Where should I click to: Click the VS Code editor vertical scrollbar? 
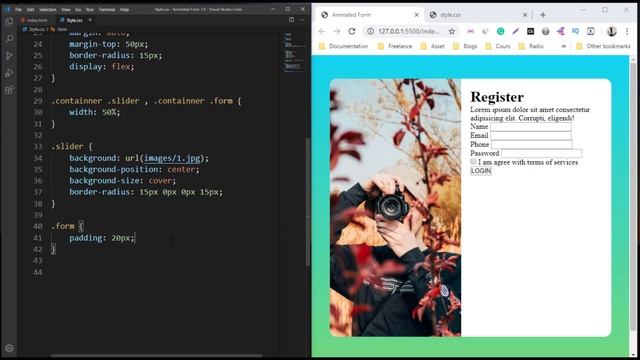pos(308,202)
